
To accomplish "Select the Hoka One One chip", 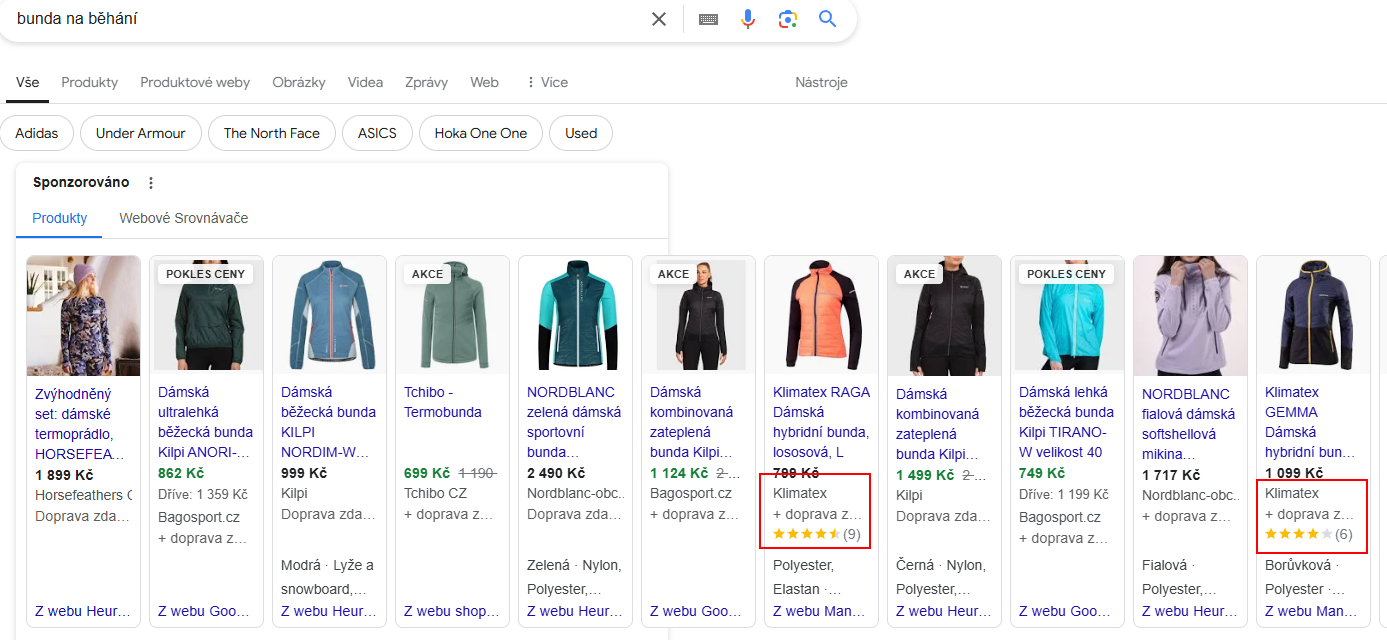I will (x=481, y=133).
